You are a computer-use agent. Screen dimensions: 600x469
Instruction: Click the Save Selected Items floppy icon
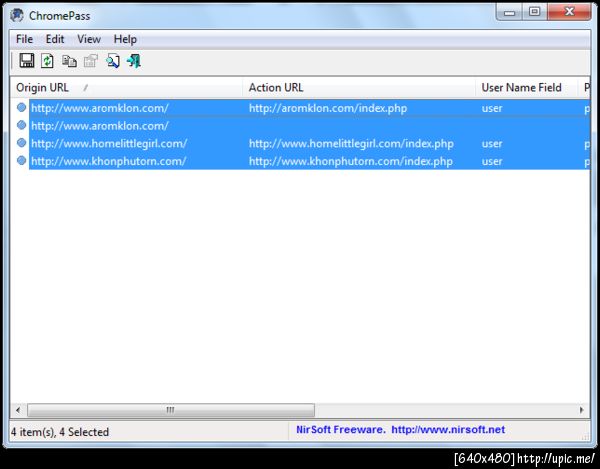point(27,61)
